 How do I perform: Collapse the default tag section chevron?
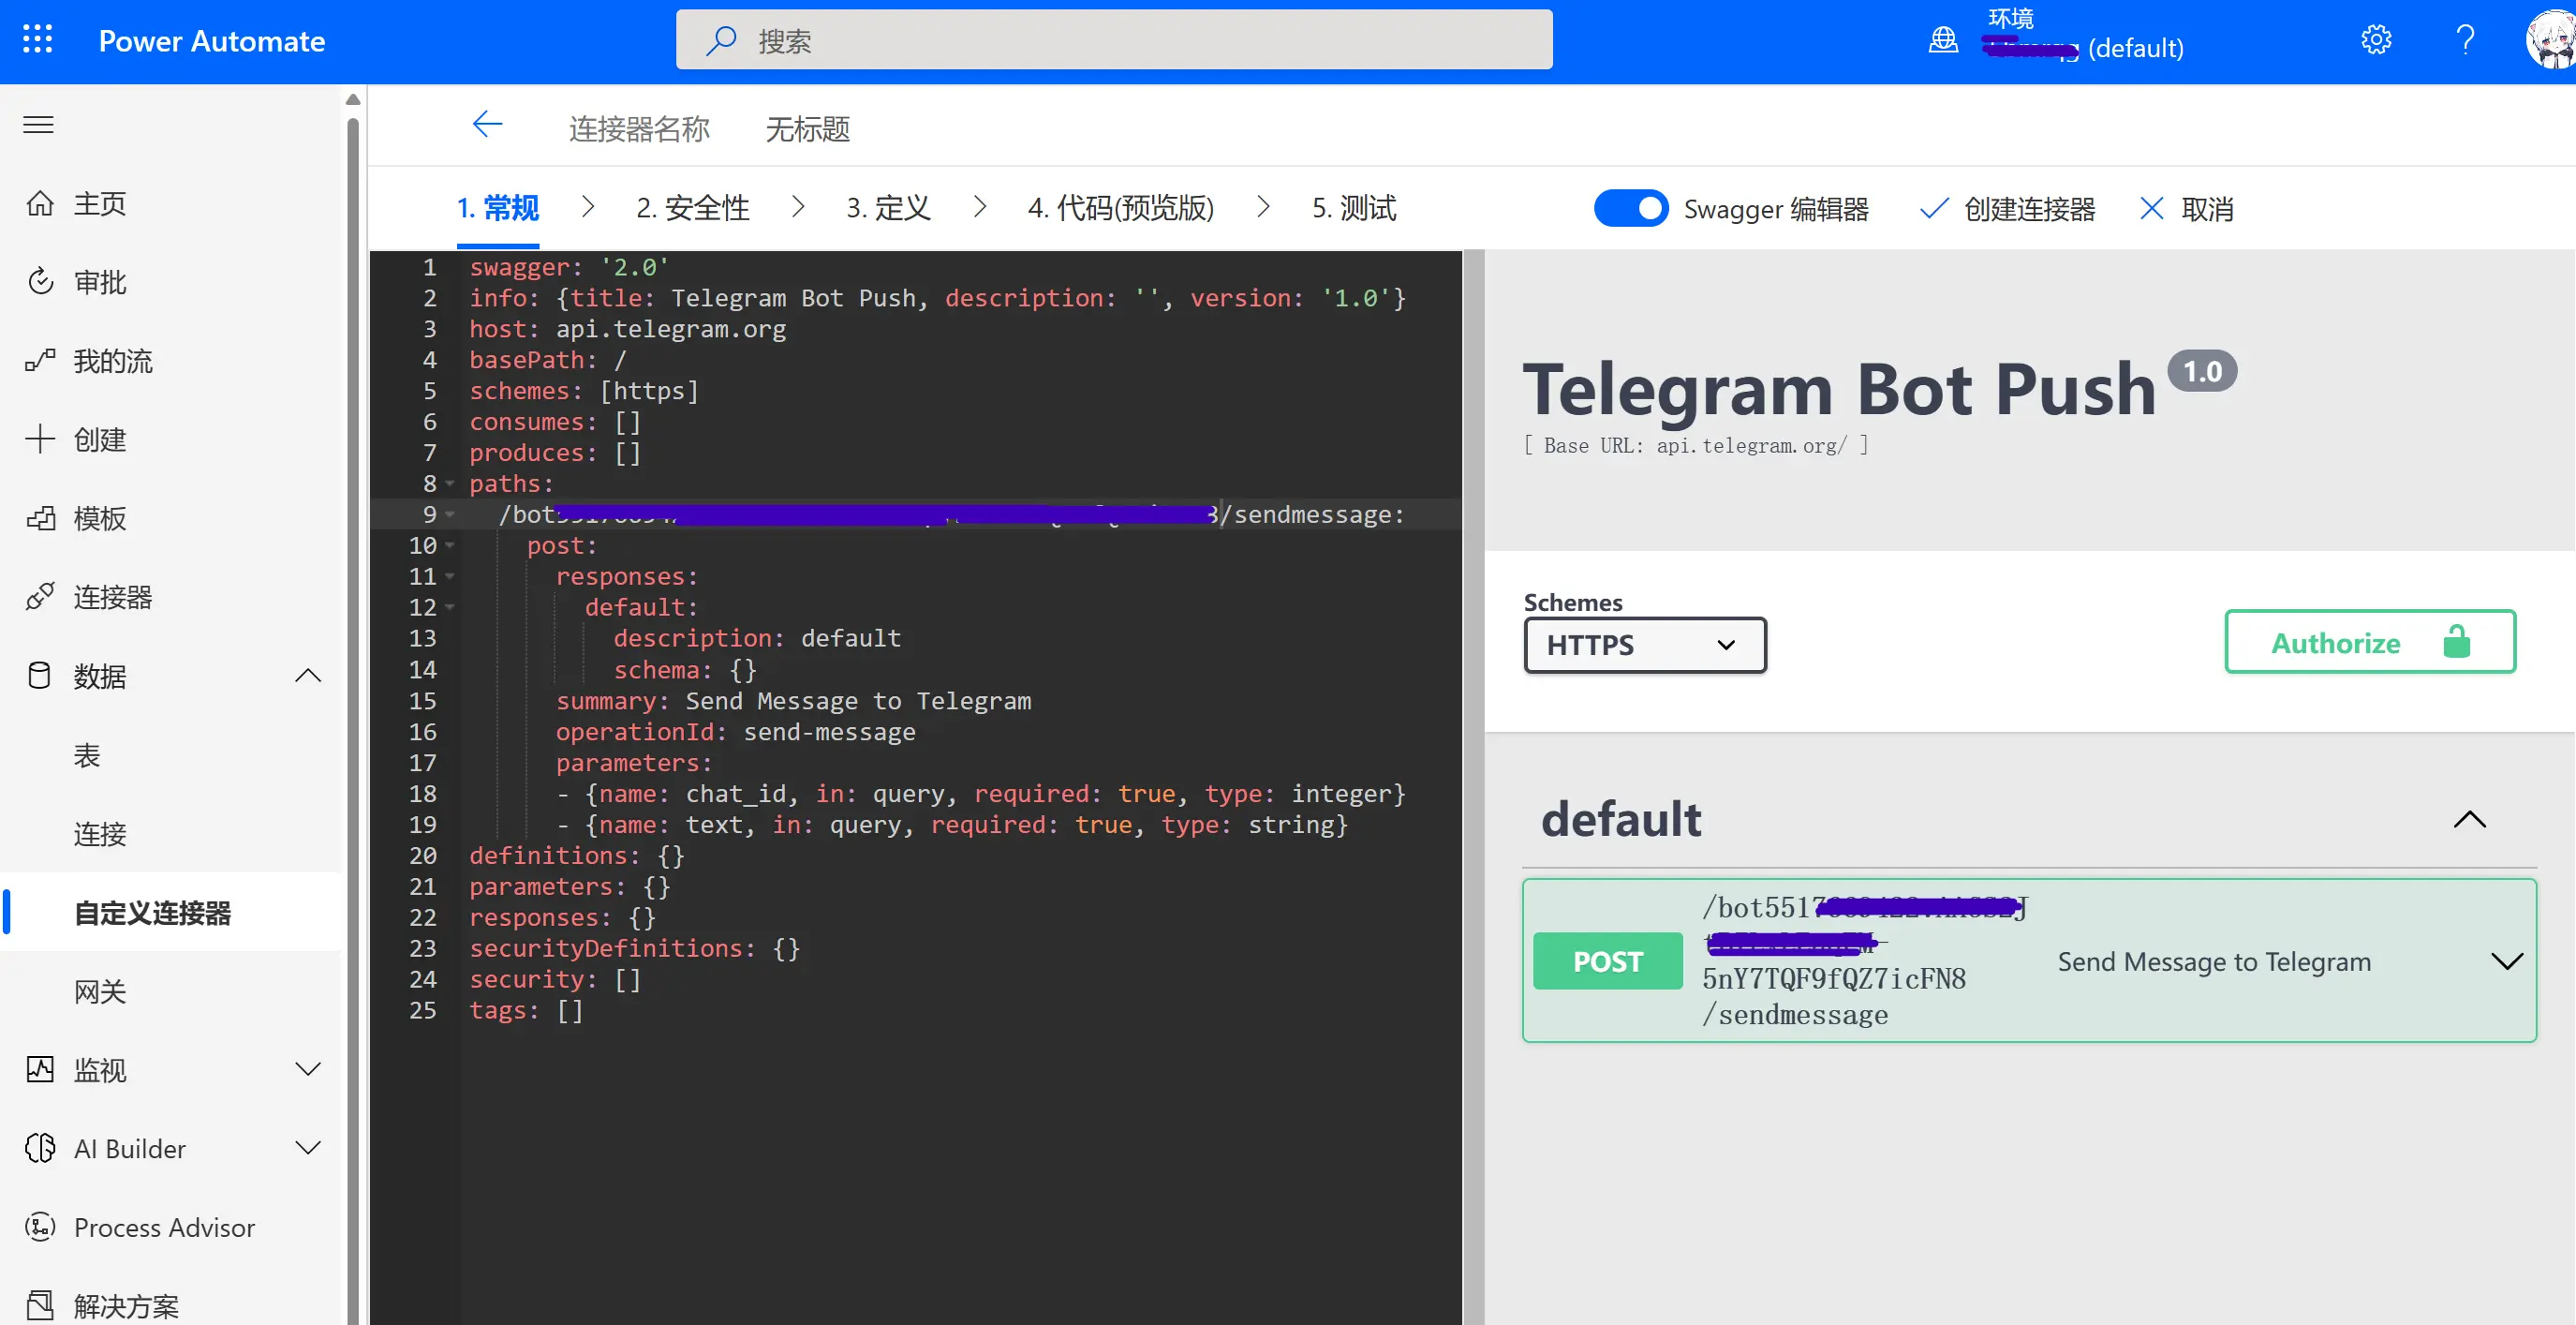coord(2469,819)
